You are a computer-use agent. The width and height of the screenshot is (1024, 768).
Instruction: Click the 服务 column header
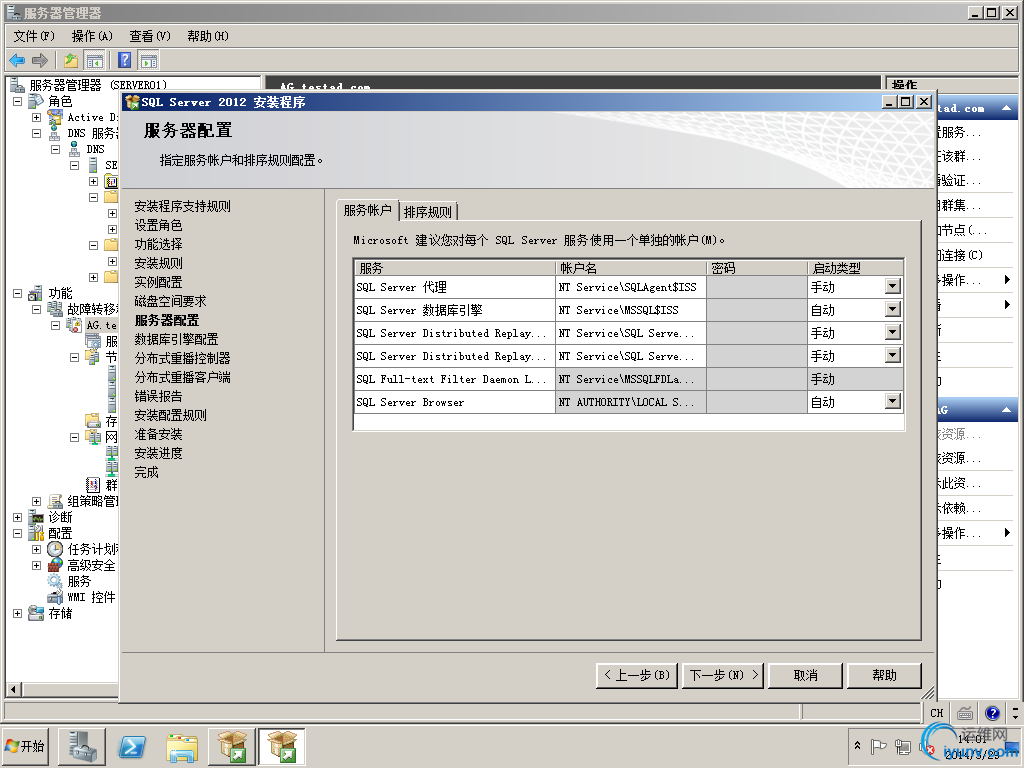[455, 268]
